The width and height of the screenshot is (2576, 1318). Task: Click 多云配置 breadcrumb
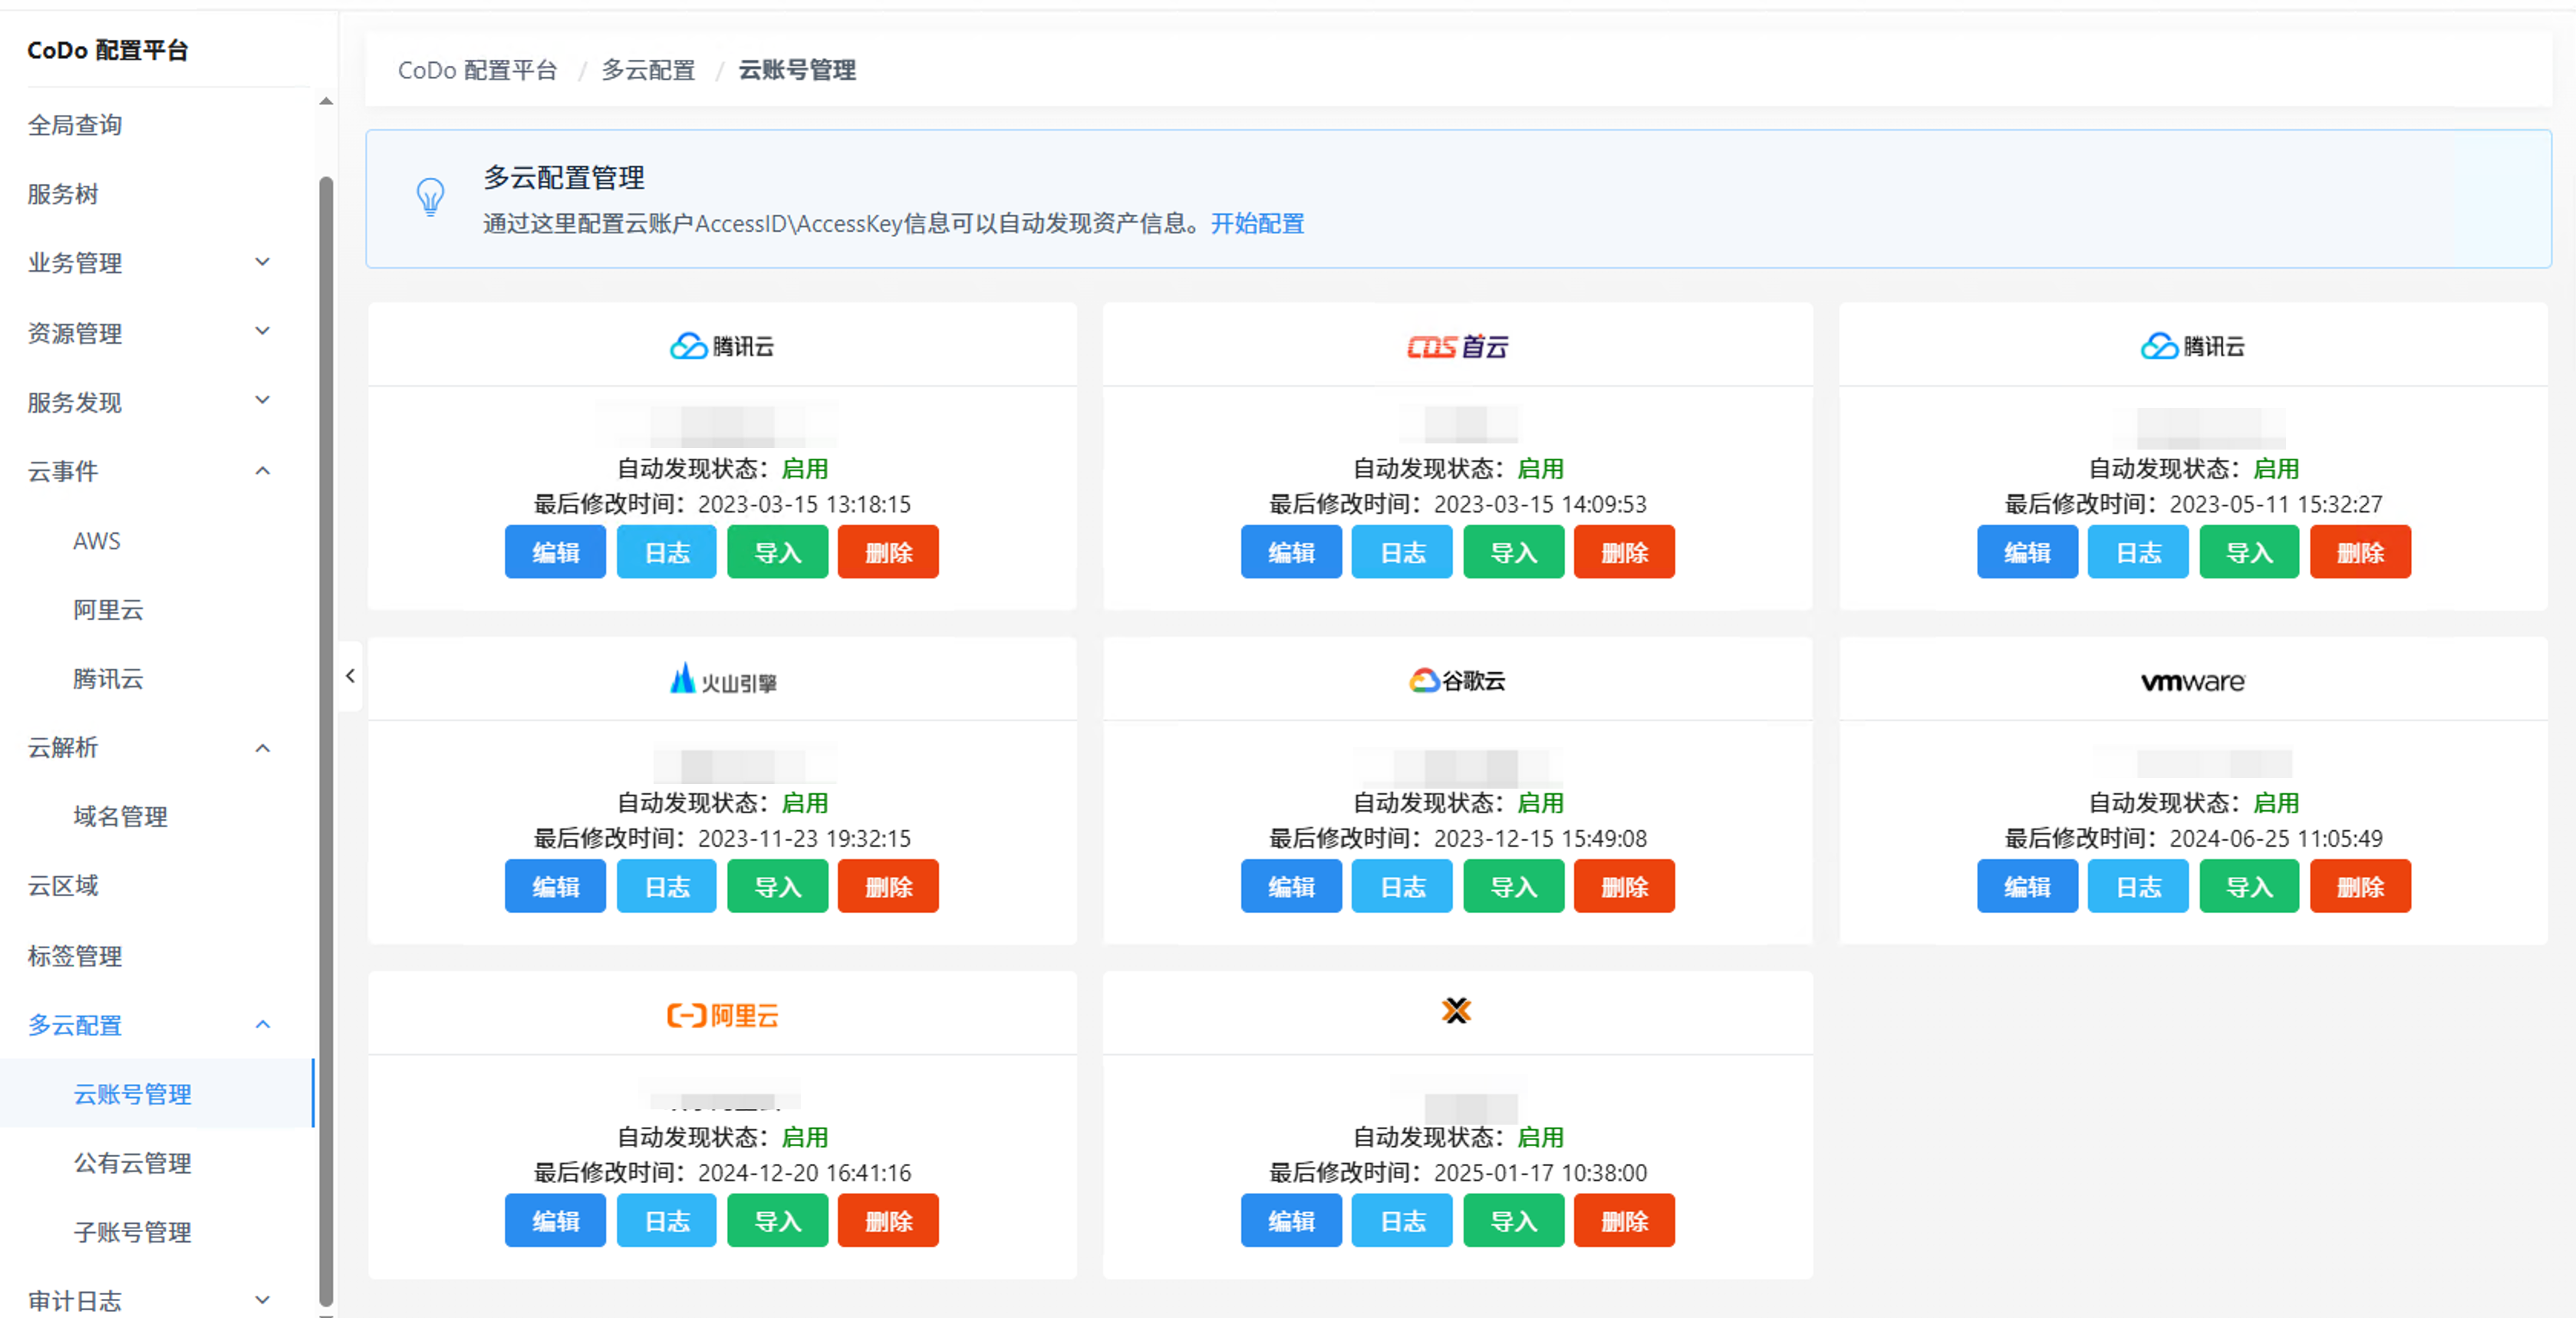pos(648,70)
